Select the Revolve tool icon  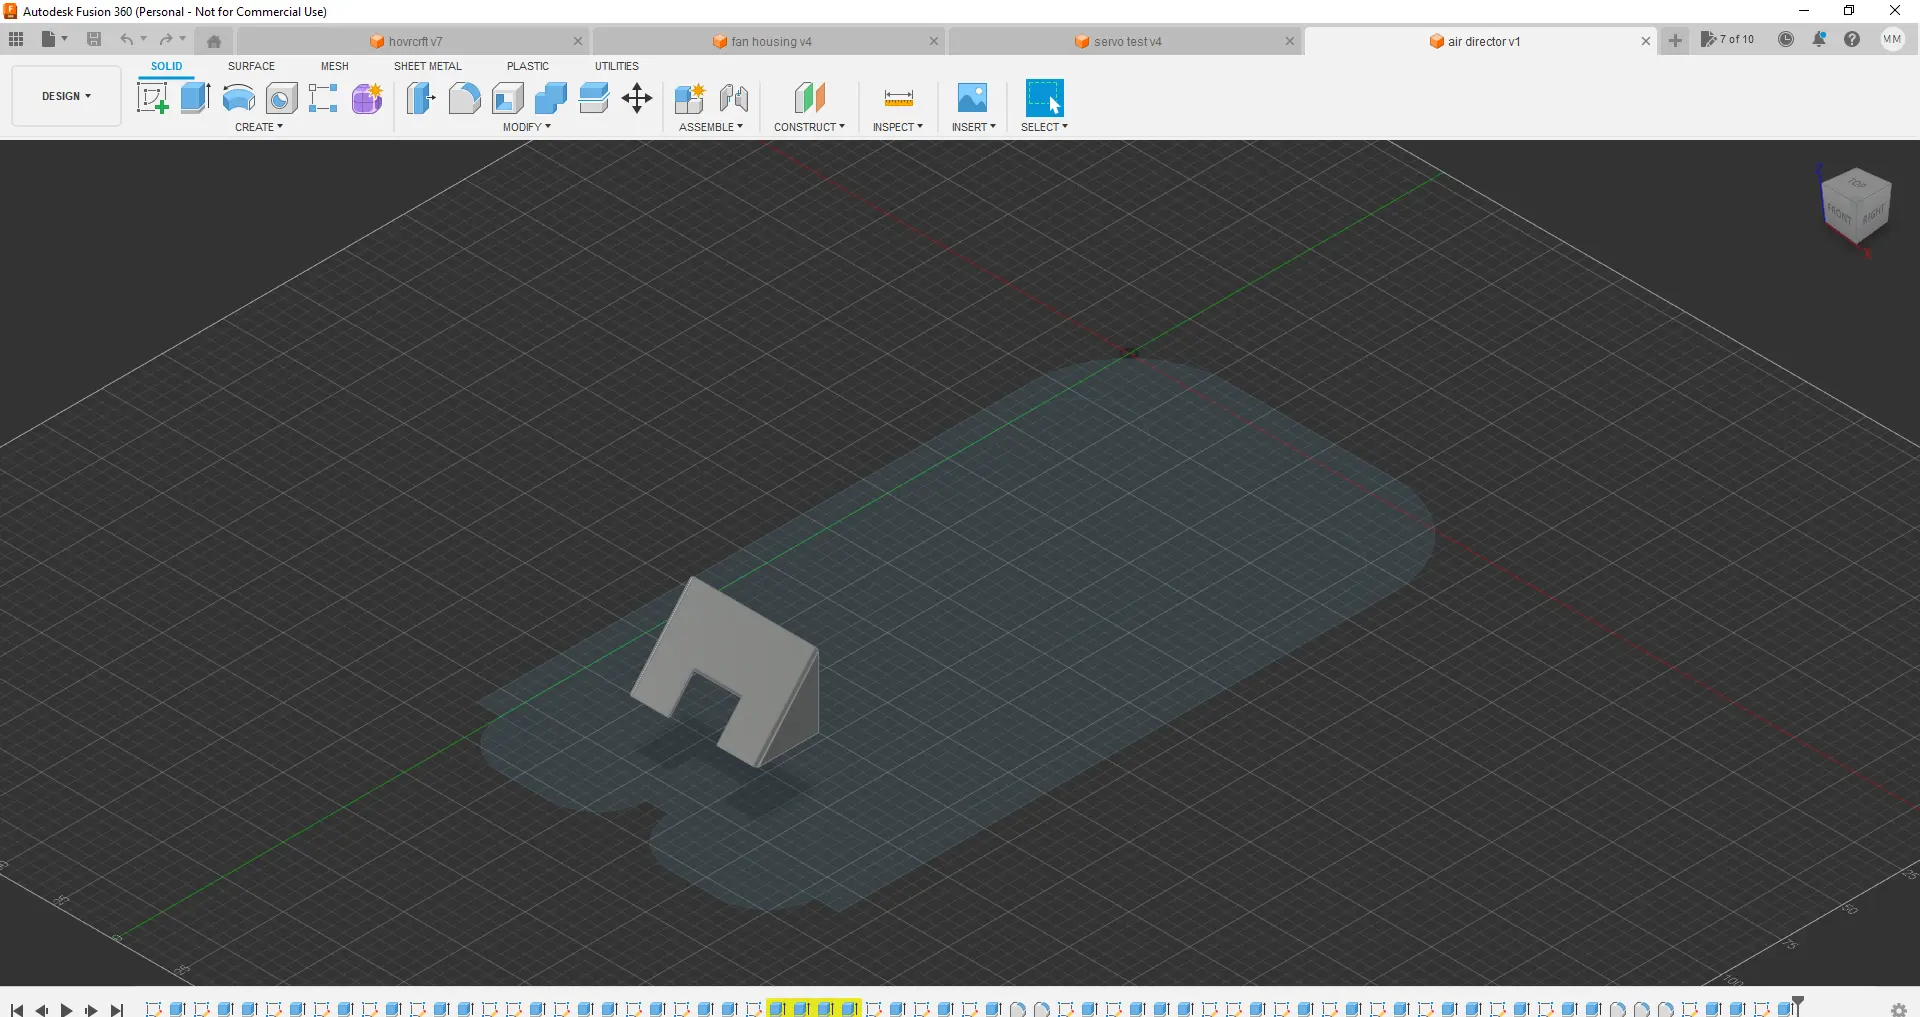pos(238,98)
